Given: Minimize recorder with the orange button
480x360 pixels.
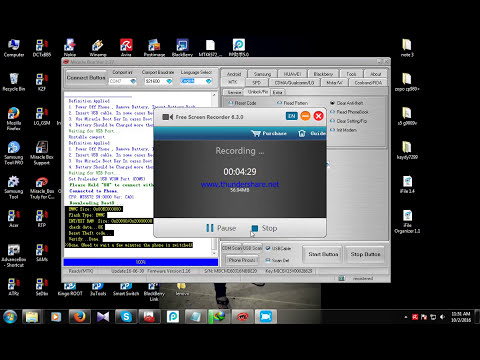Looking at the screenshot, I should tap(305, 116).
